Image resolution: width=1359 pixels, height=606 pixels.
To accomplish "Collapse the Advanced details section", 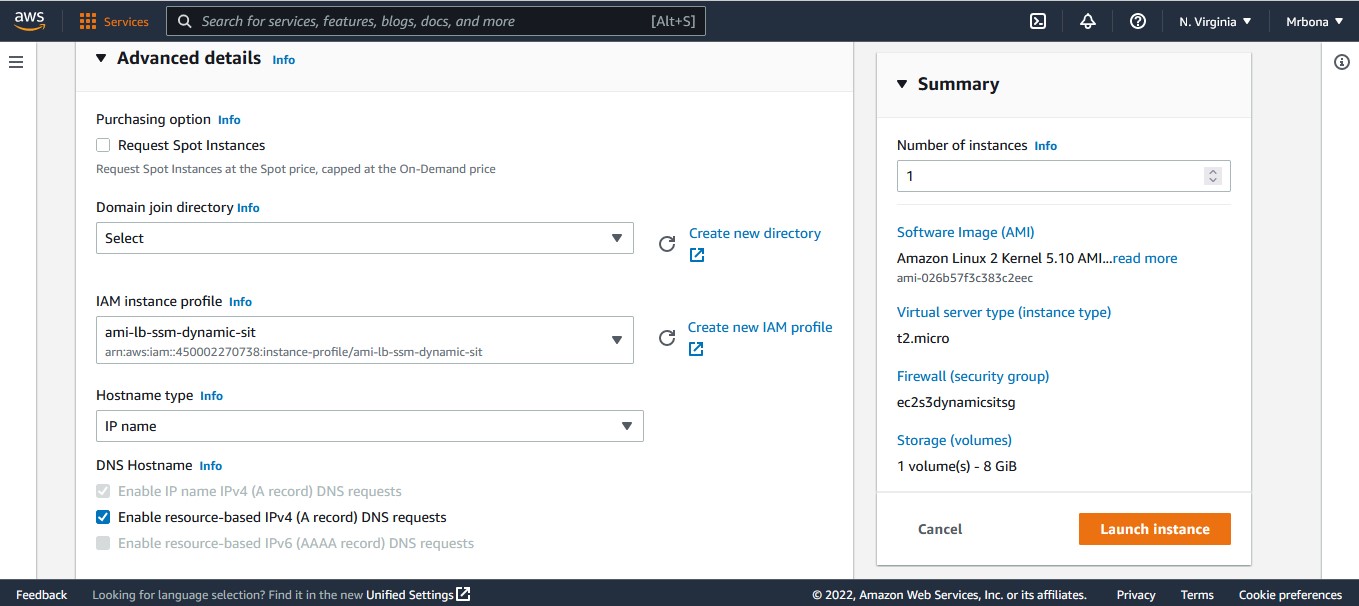I will (100, 58).
